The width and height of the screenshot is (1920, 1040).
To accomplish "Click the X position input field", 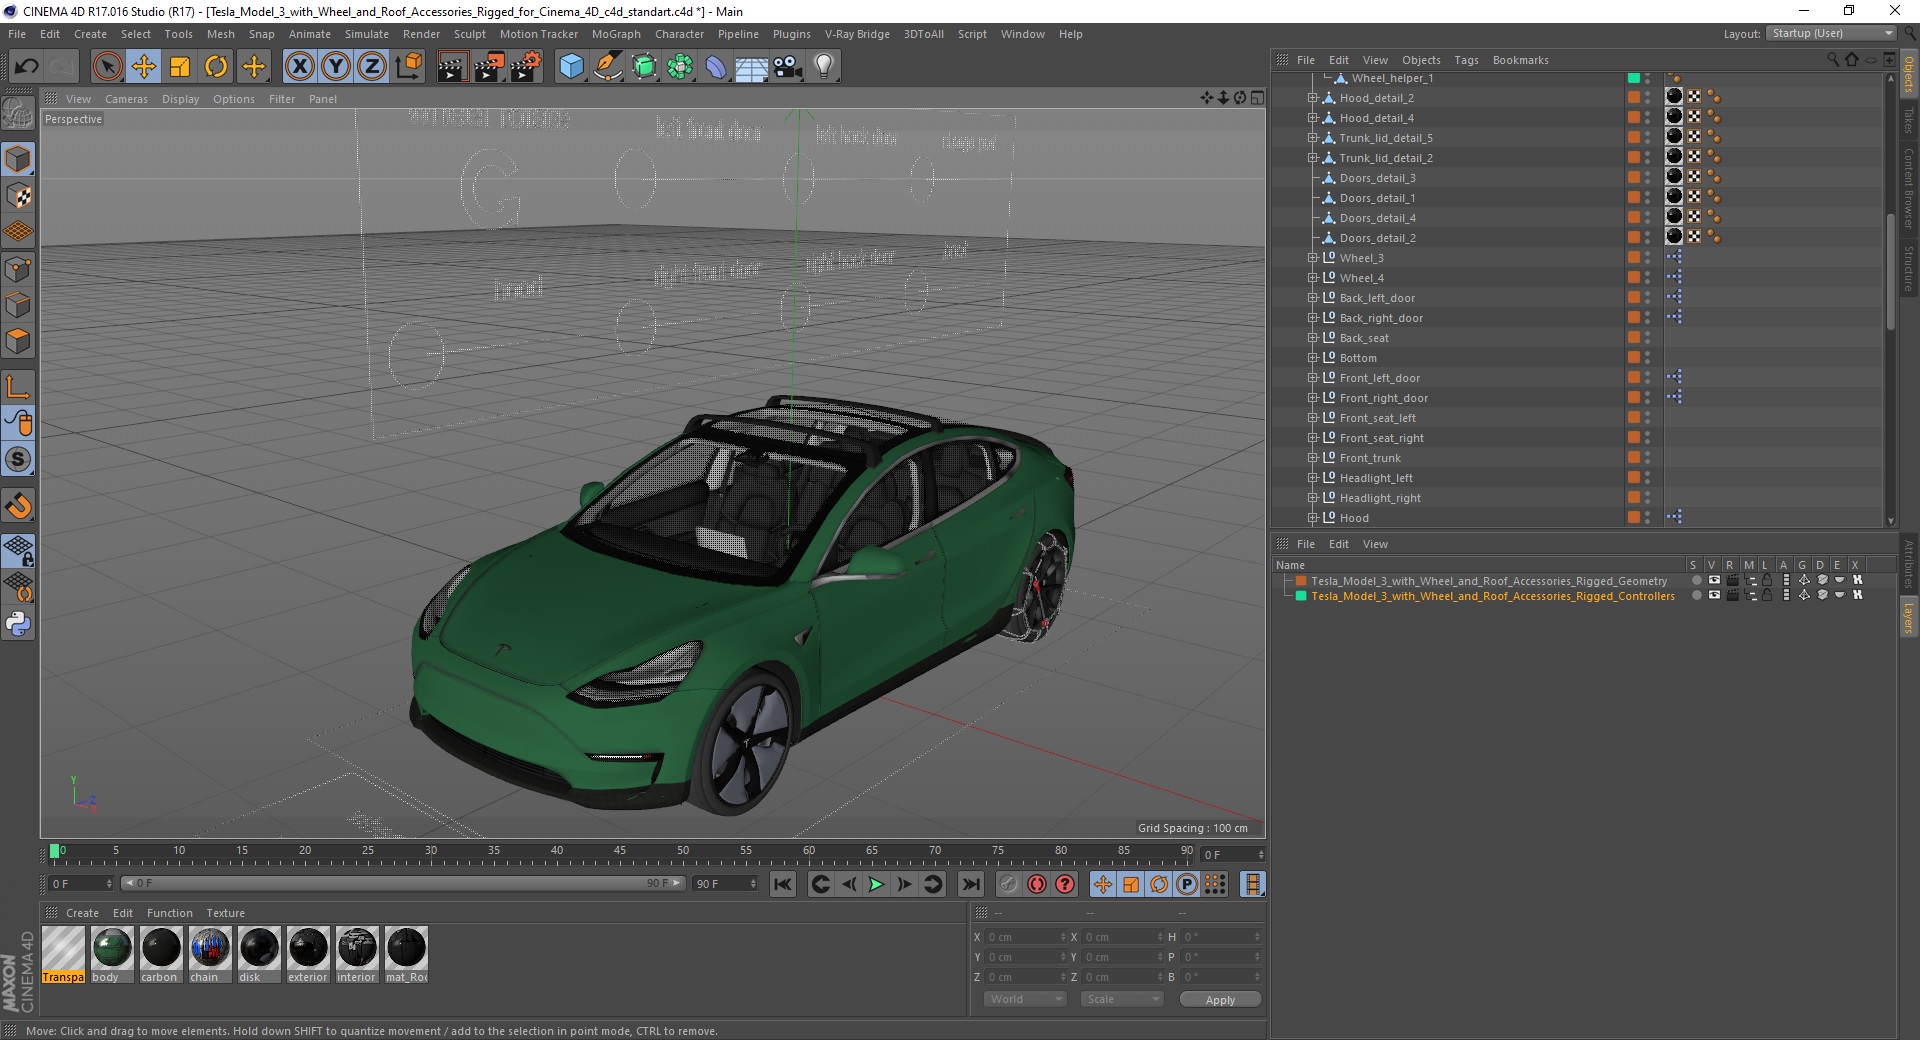I will [x=1026, y=937].
